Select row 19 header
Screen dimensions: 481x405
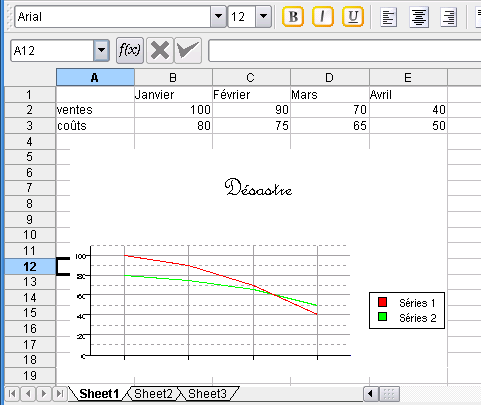pyautogui.click(x=30, y=376)
